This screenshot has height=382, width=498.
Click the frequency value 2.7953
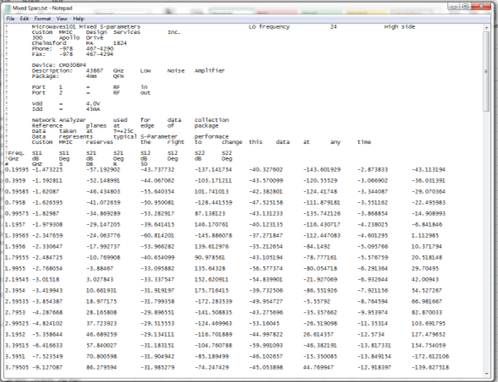[x=15, y=313]
